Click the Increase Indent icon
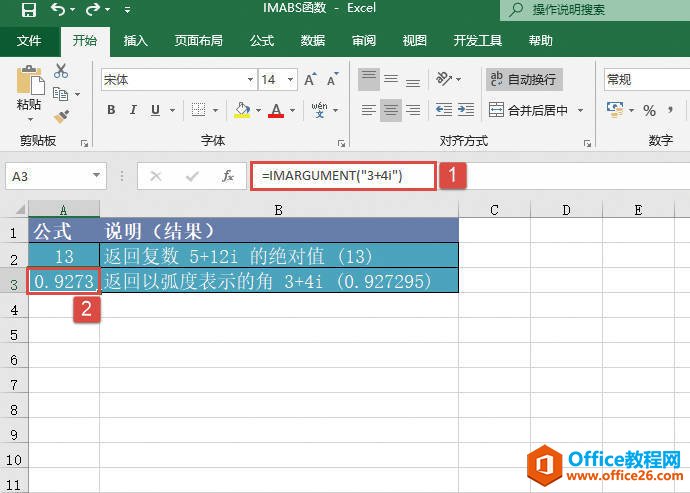The image size is (690, 493). 466,110
